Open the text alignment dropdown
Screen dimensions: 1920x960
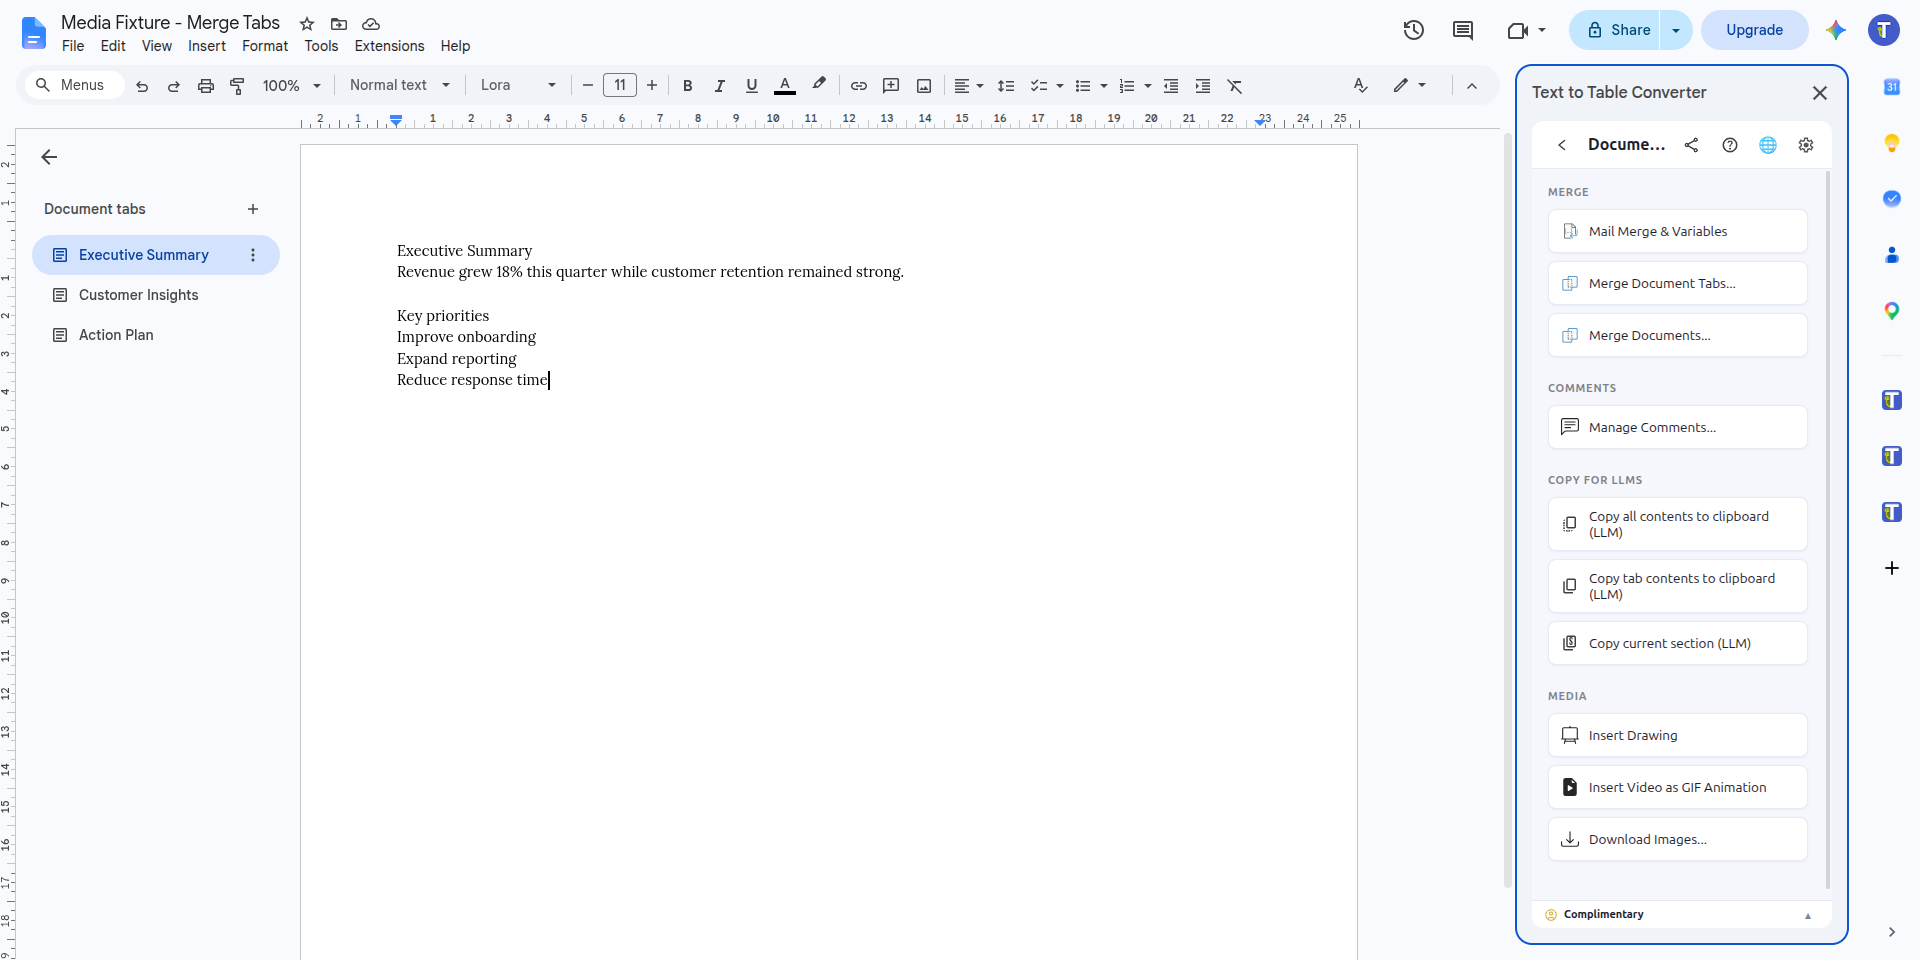tap(968, 86)
